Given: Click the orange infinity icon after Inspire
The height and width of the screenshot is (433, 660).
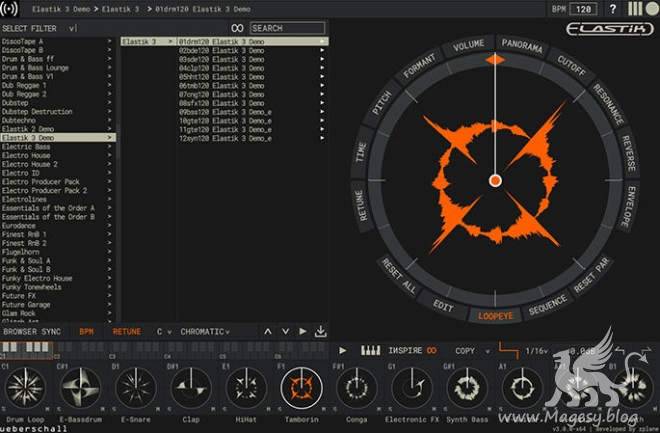Looking at the screenshot, I should 432,351.
